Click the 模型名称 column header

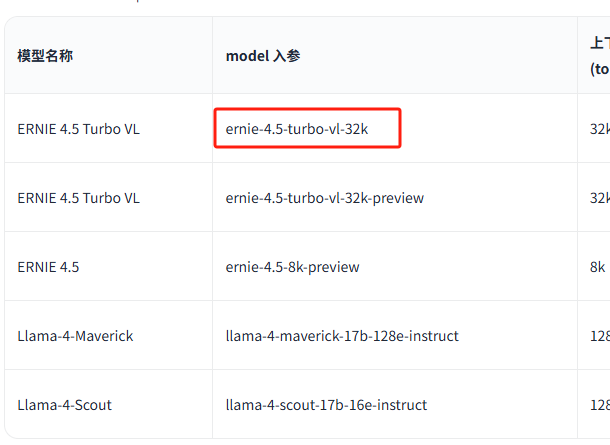(x=45, y=55)
